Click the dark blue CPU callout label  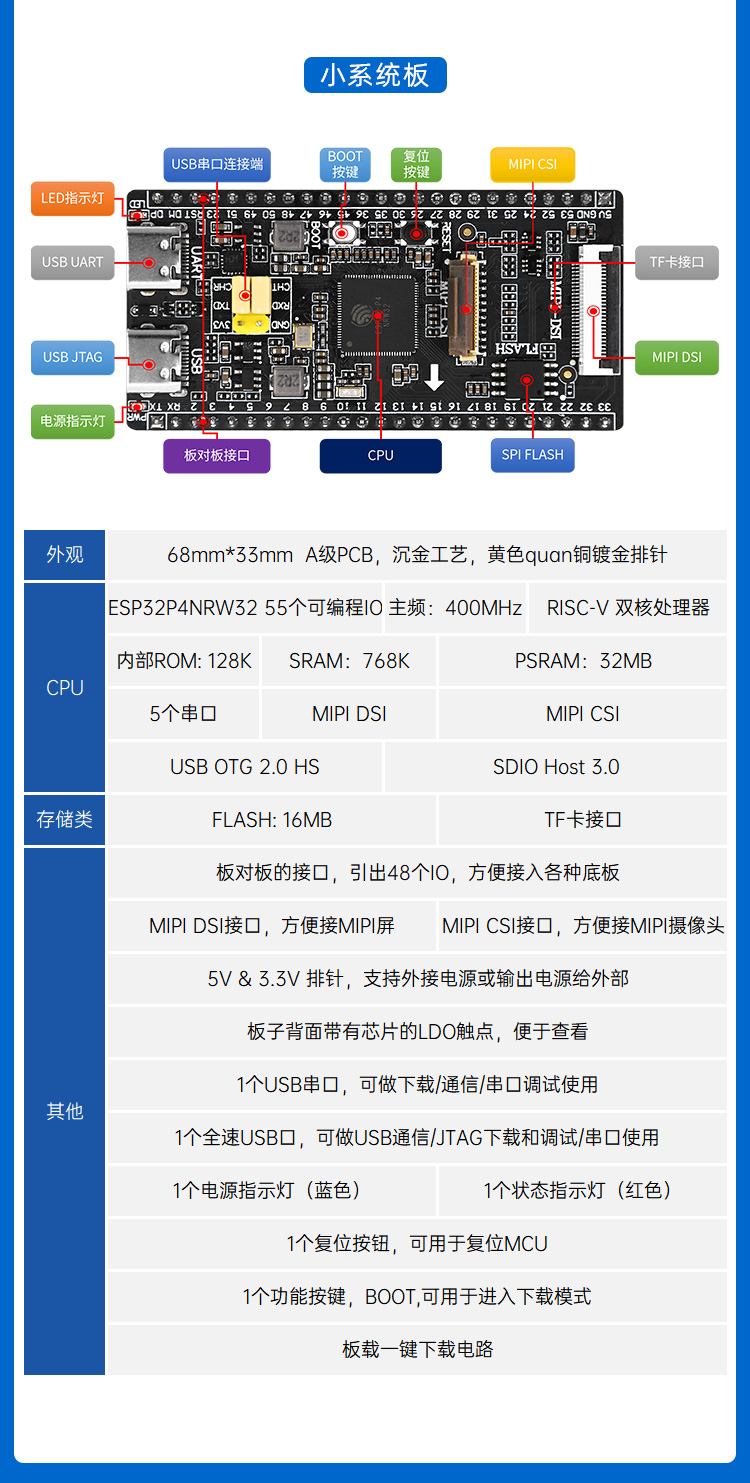(381, 455)
